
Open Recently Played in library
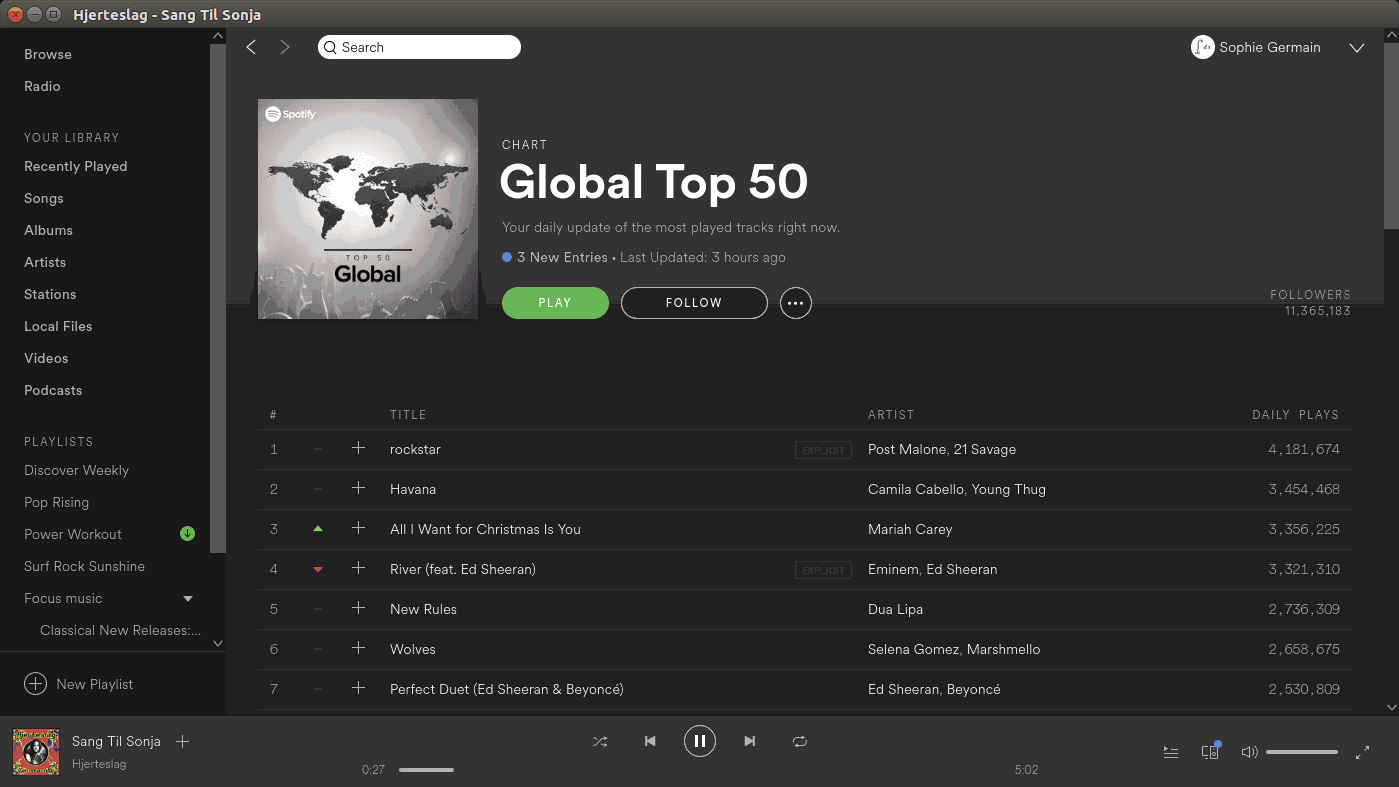pos(76,166)
